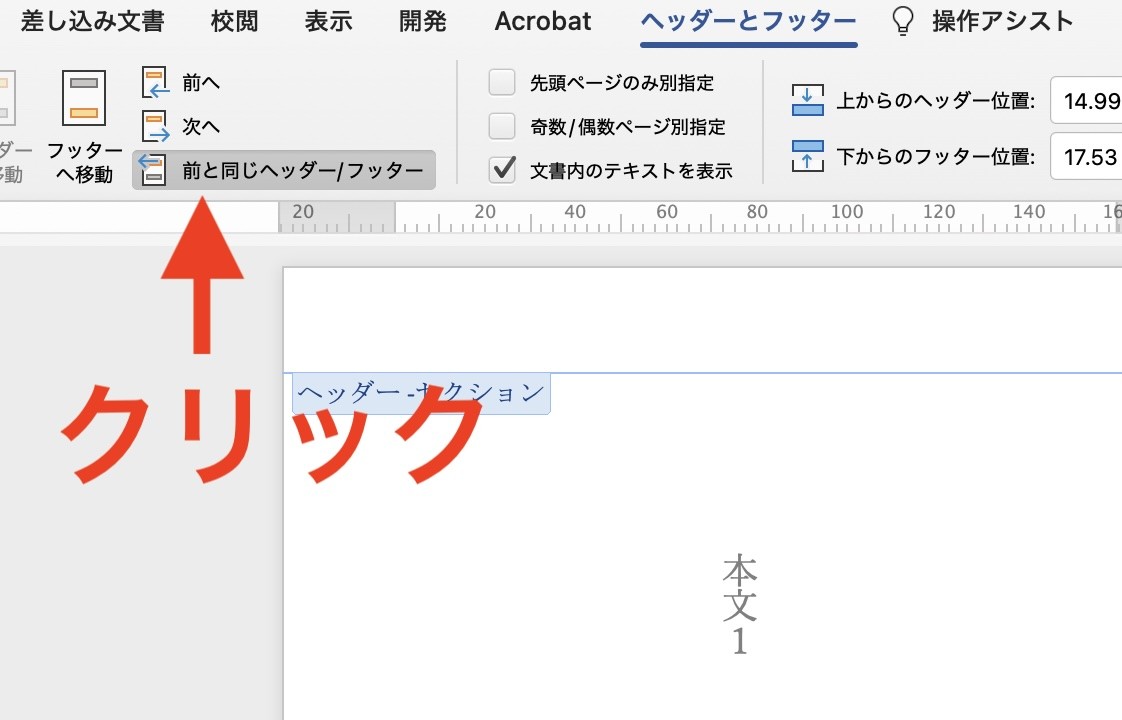This screenshot has height=720, width=1122.
Task: Open the 表示 tab
Action: click(x=328, y=21)
